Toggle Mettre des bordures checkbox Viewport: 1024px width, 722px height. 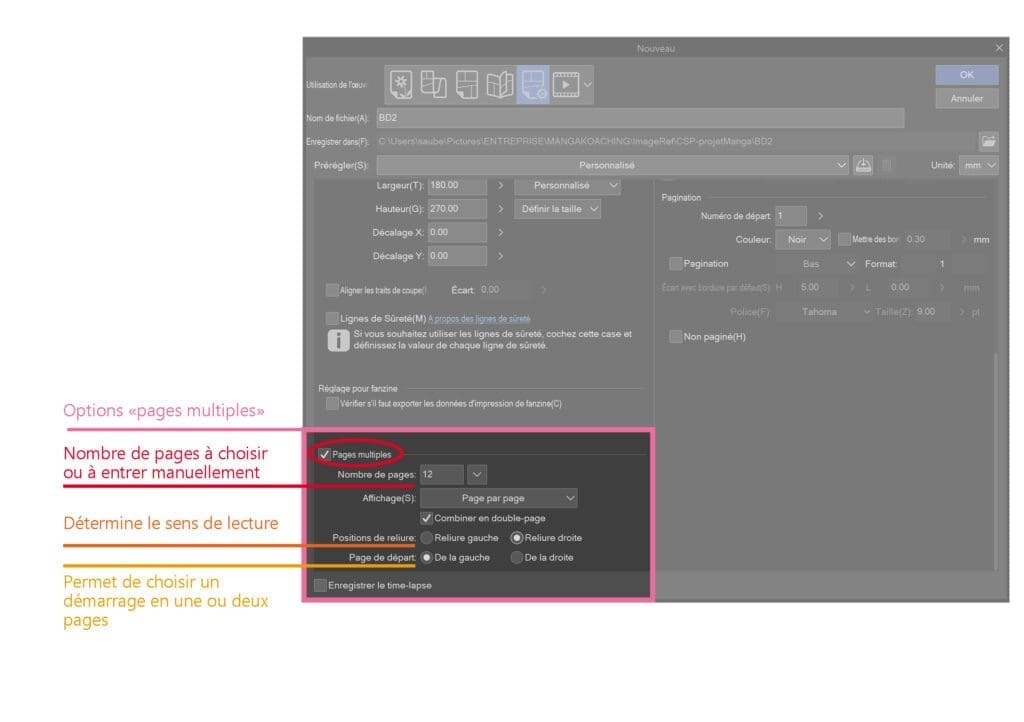pos(844,240)
